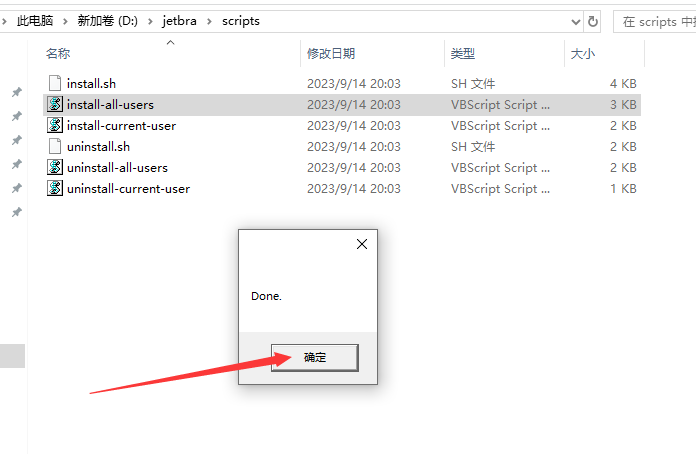696x454 pixels.
Task: Sort files by 类型 column
Action: (463, 54)
